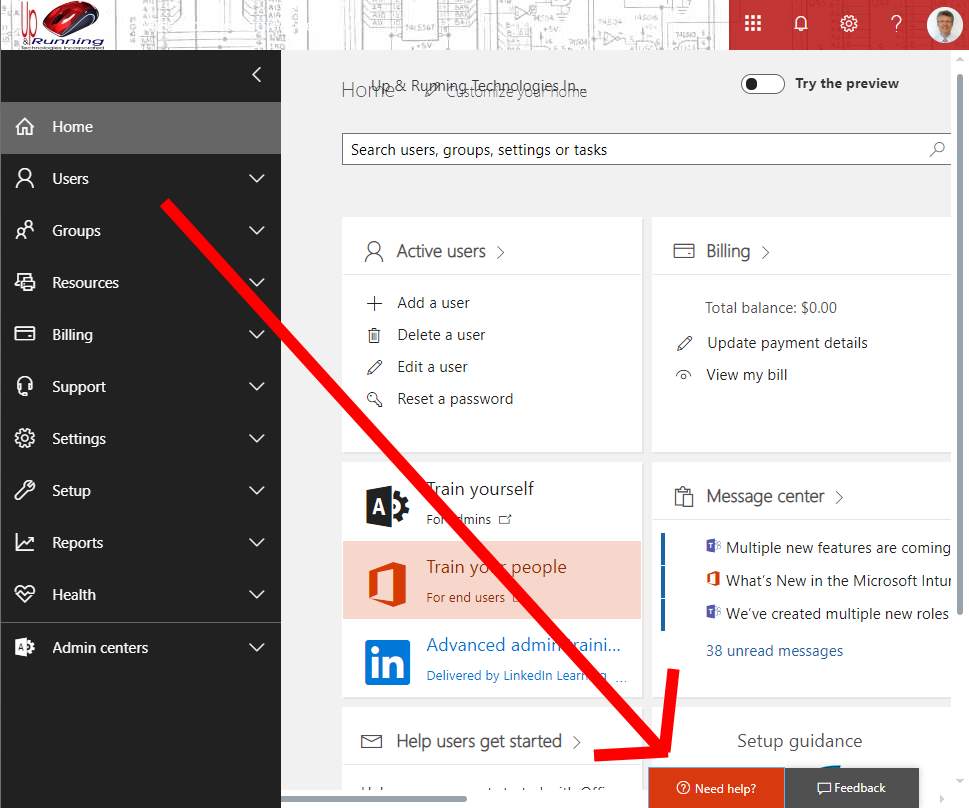Click the Add a user link
This screenshot has width=969, height=808.
click(x=433, y=303)
